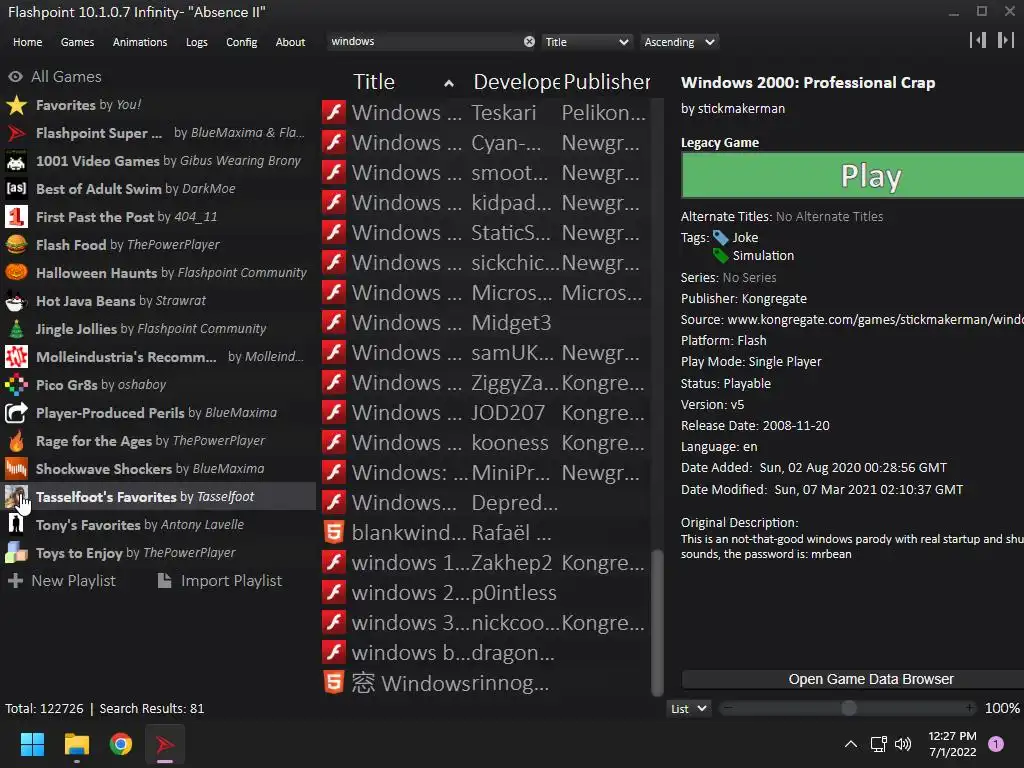
Task: Click the green Play button
Action: tap(852, 176)
